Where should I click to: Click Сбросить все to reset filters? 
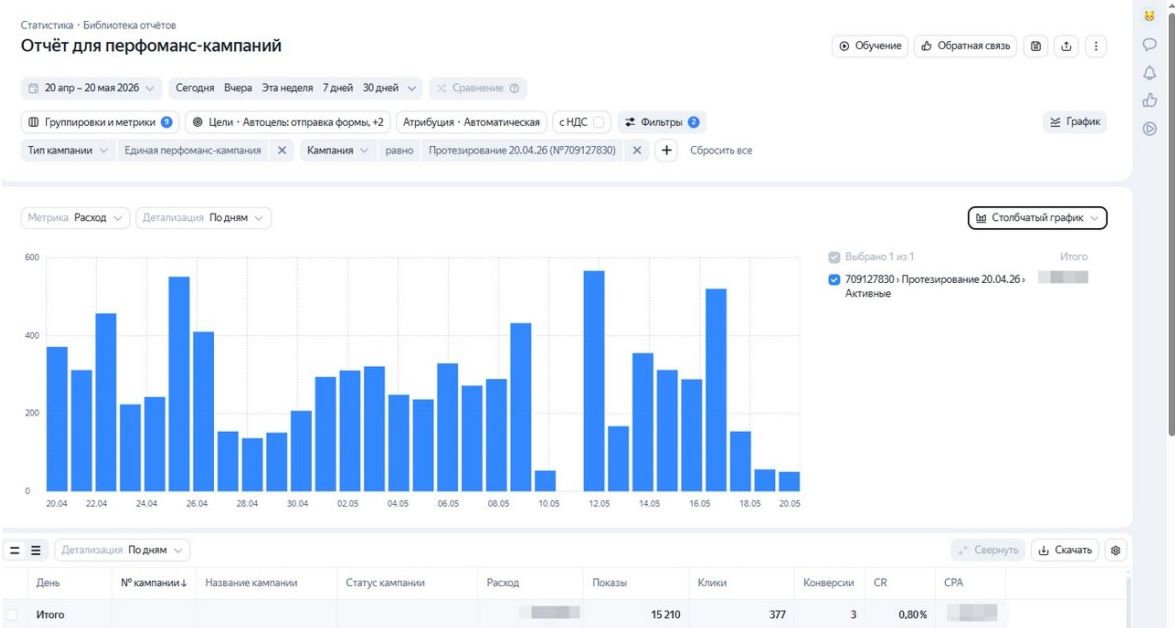(x=721, y=151)
